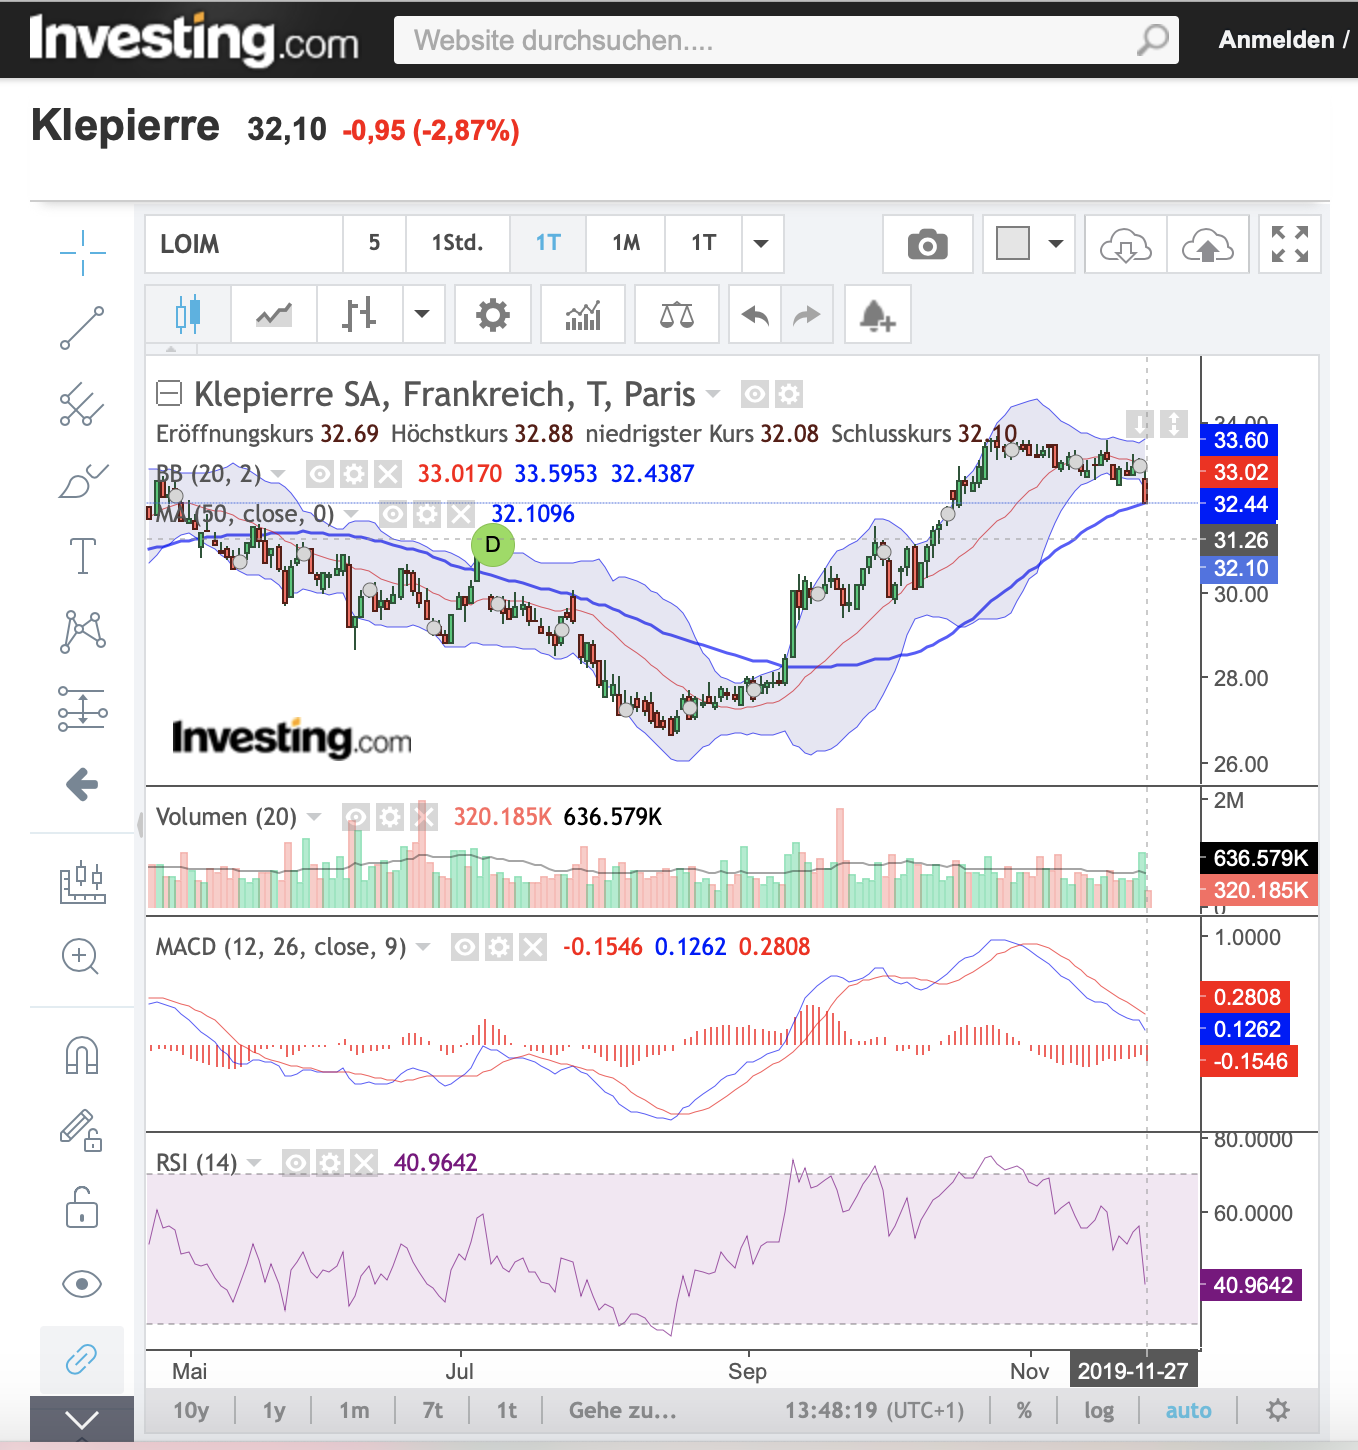Image resolution: width=1358 pixels, height=1450 pixels.
Task: Click the candlestick chart icon in the left sidebar
Action: [82, 882]
